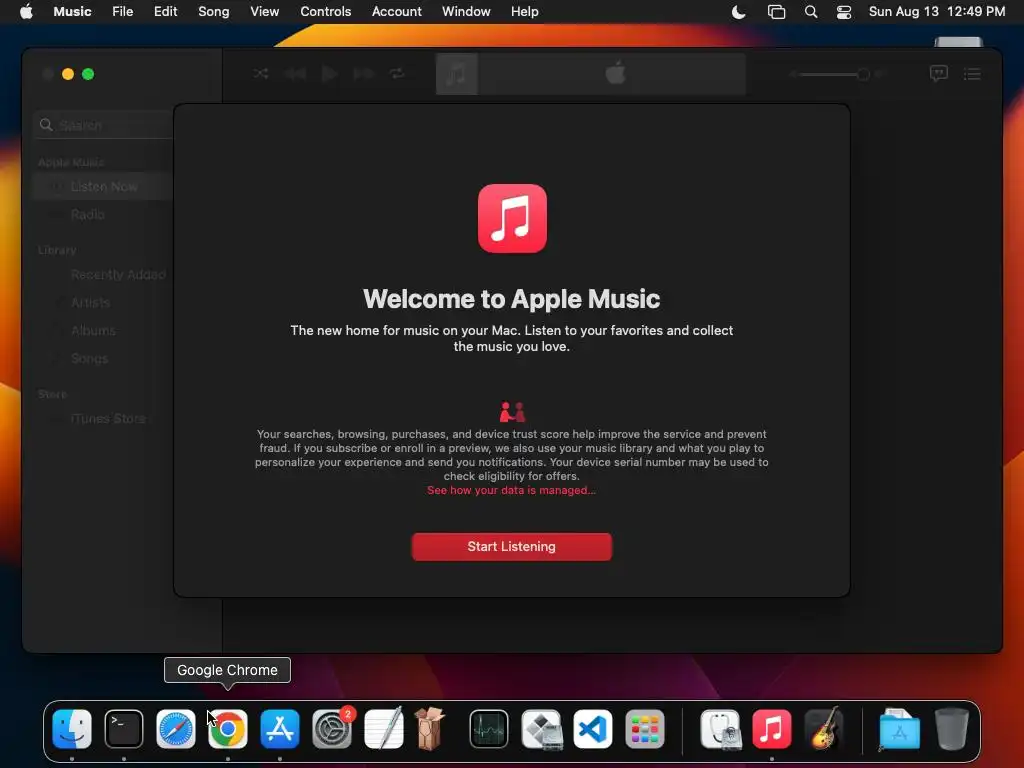Screen dimensions: 1024x768
Task: Click the Apple Music app icon in welcome dialog
Action: pyautogui.click(x=512, y=218)
